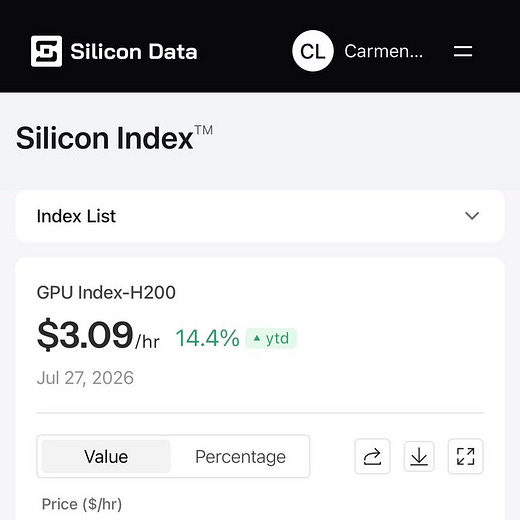Click the Jul 27, 2026 date
The width and height of the screenshot is (520, 520).
(85, 378)
